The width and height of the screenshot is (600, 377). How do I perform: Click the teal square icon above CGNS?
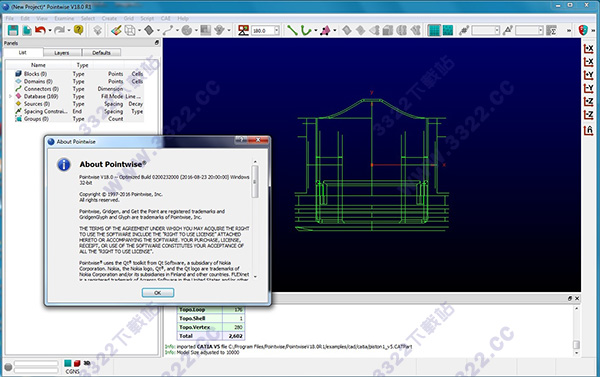(68, 363)
